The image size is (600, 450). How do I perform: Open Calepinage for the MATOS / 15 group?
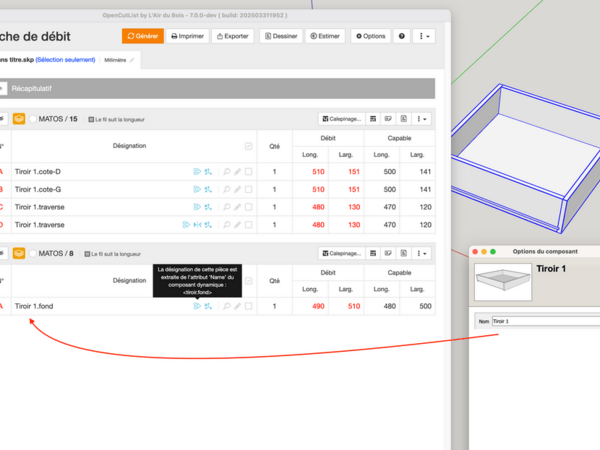pyautogui.click(x=341, y=118)
